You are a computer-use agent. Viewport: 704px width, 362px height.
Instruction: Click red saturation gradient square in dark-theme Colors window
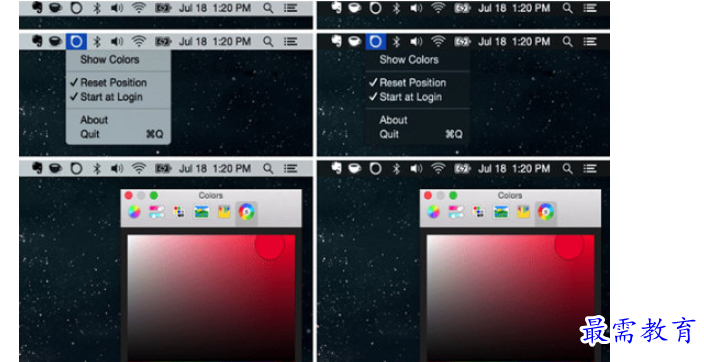510,298
